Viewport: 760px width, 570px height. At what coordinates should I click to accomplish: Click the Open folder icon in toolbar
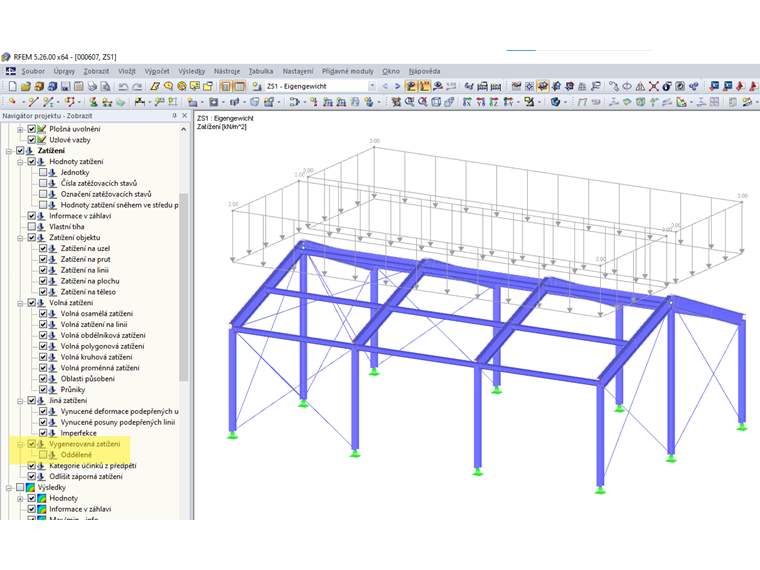click(x=26, y=86)
